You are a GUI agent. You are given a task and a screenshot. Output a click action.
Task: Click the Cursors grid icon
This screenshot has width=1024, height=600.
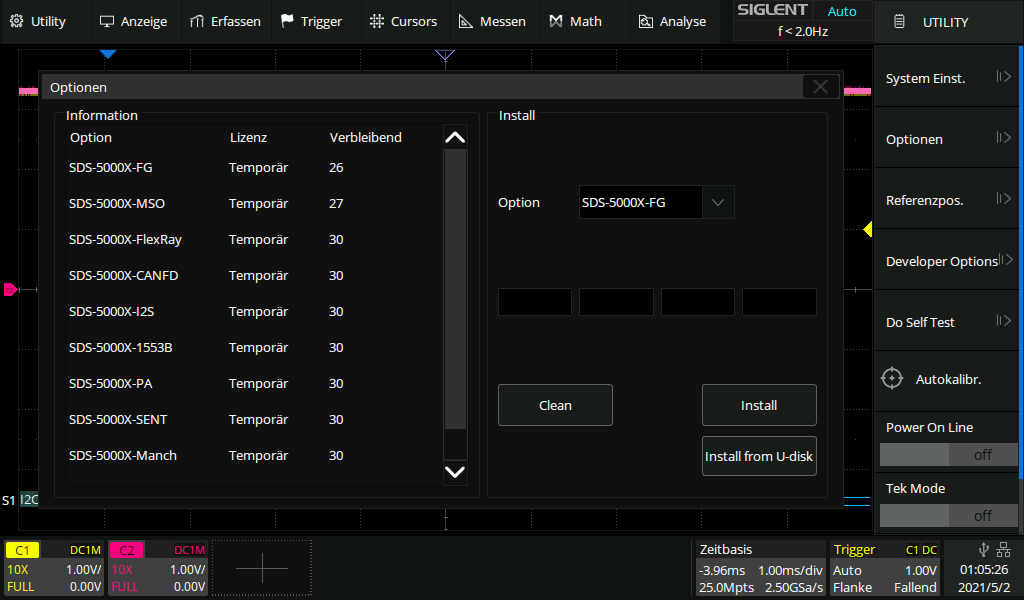[x=377, y=21]
